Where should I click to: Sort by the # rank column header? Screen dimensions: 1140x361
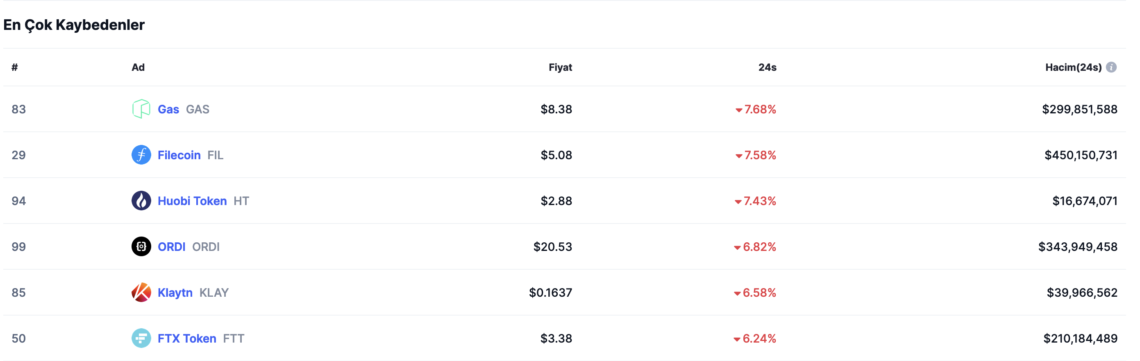[15, 67]
